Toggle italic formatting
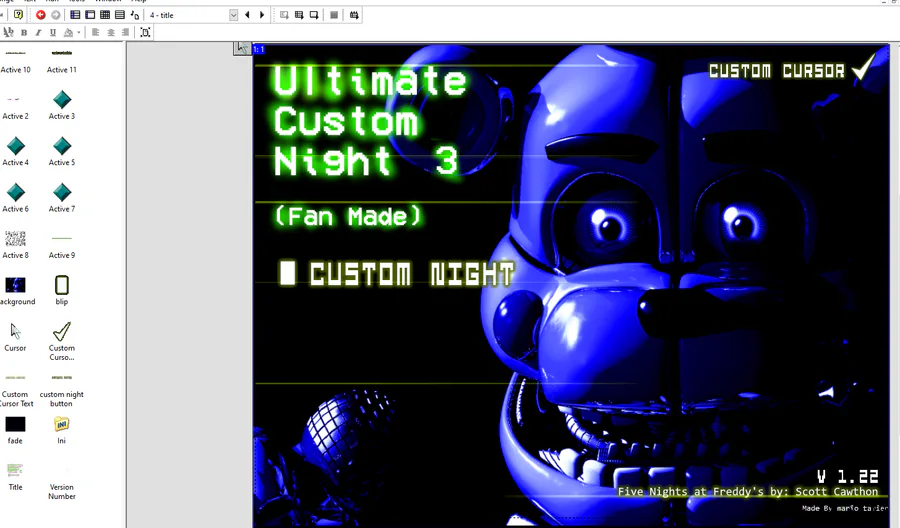Viewport: 900px width, 528px height. (38, 33)
